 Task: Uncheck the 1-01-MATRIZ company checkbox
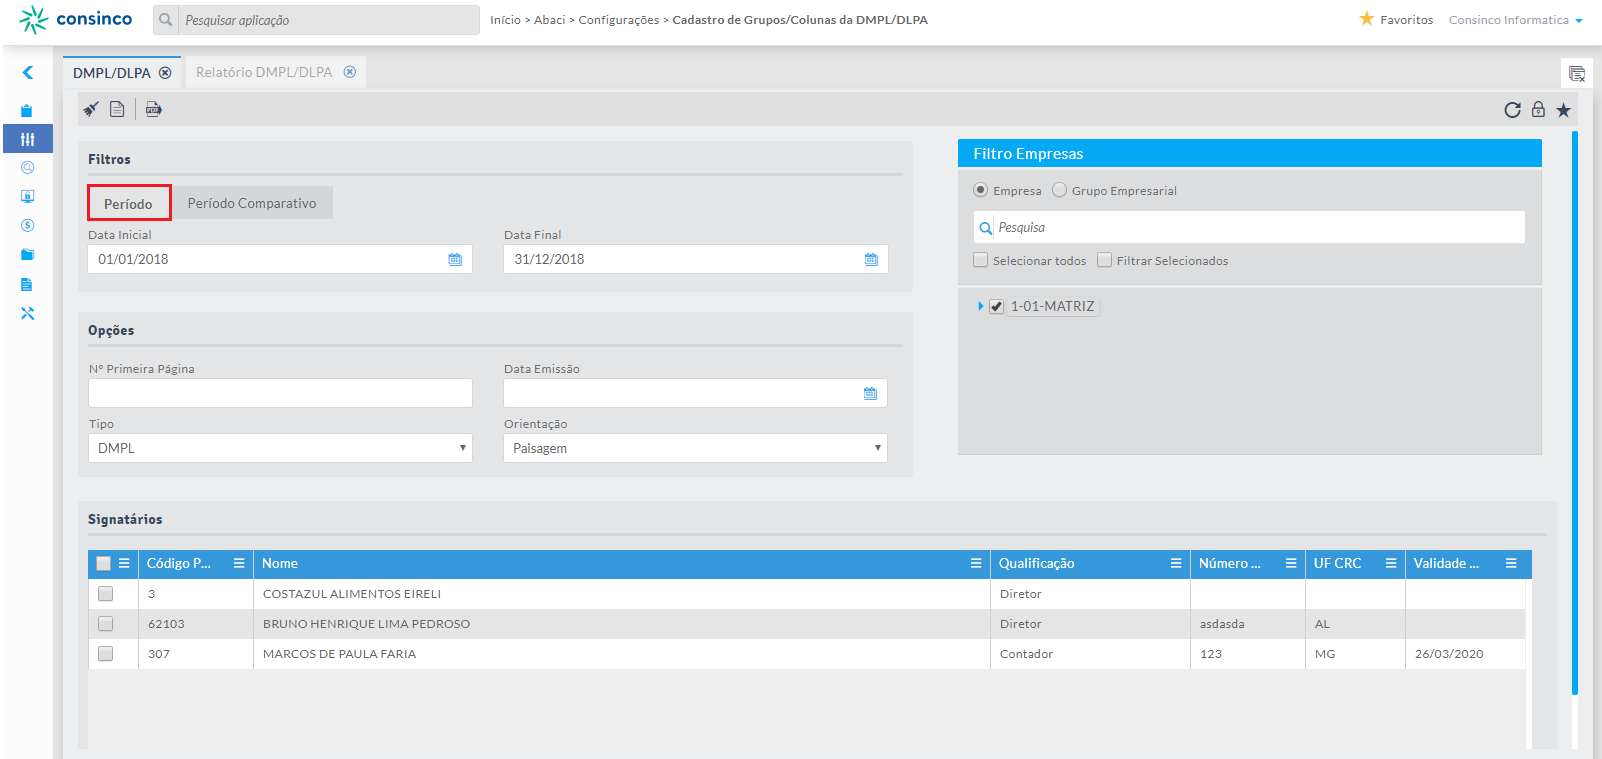coord(996,307)
